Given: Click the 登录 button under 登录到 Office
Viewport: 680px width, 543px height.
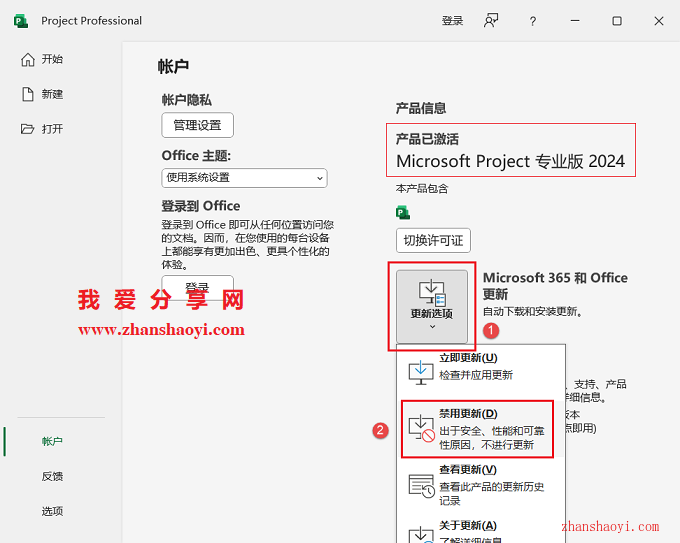Looking at the screenshot, I should point(197,286).
